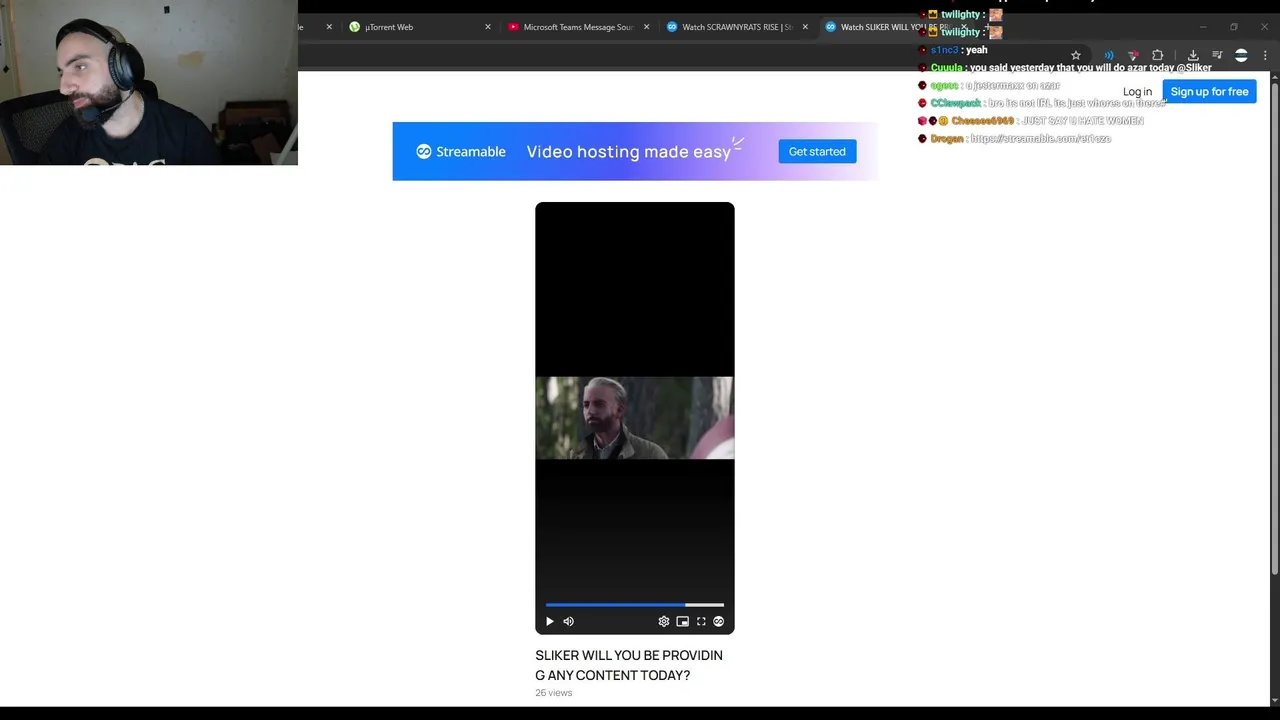Click the blue sound-wave extension icon

tap(1108, 55)
